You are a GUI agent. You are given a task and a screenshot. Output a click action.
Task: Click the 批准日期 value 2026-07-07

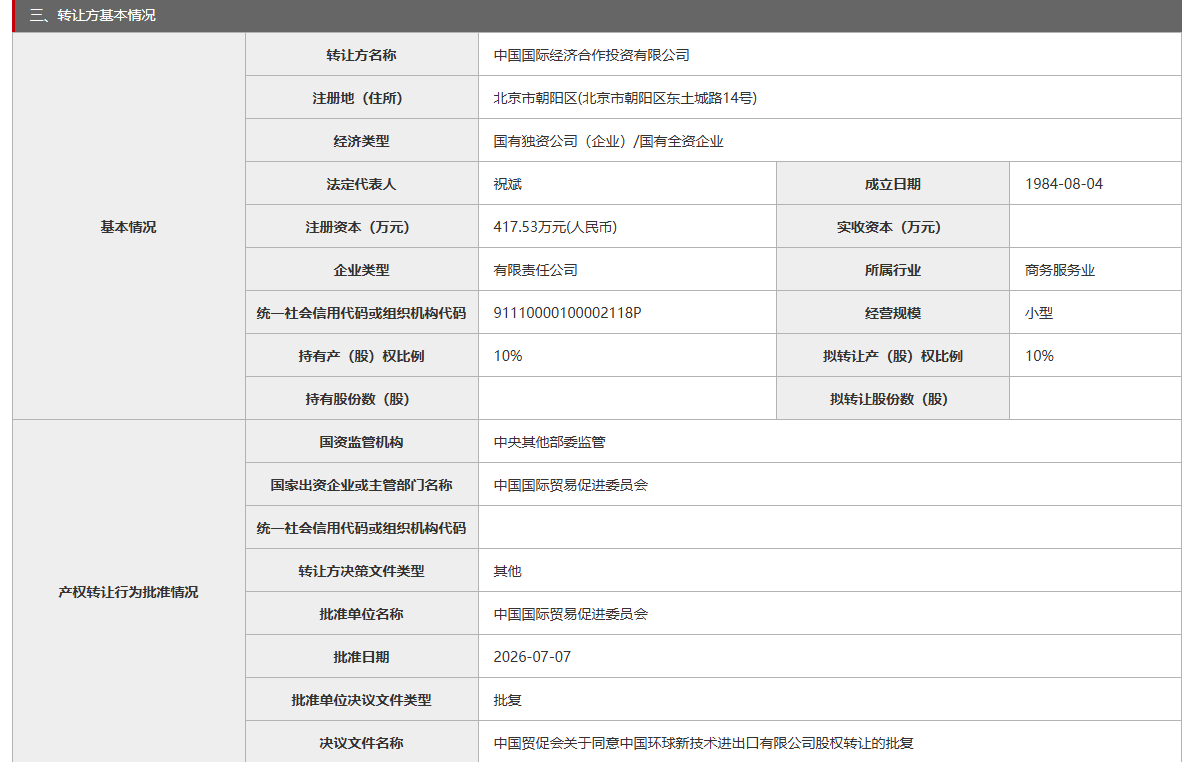coord(532,657)
